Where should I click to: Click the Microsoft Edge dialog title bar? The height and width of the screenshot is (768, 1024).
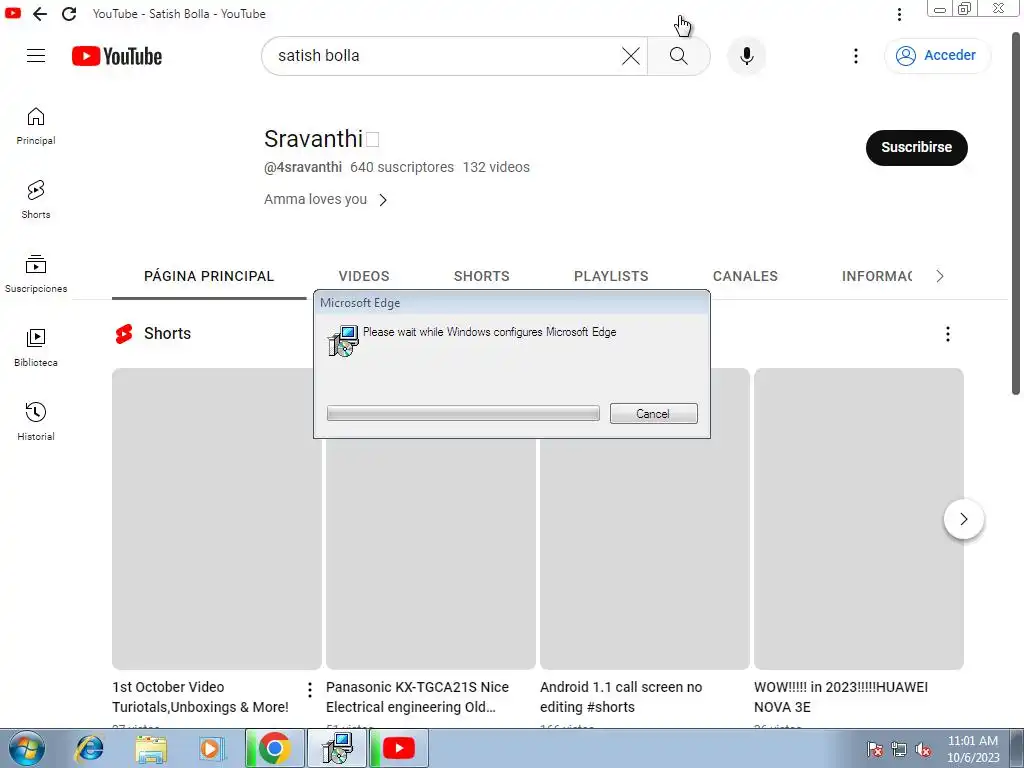pos(512,303)
